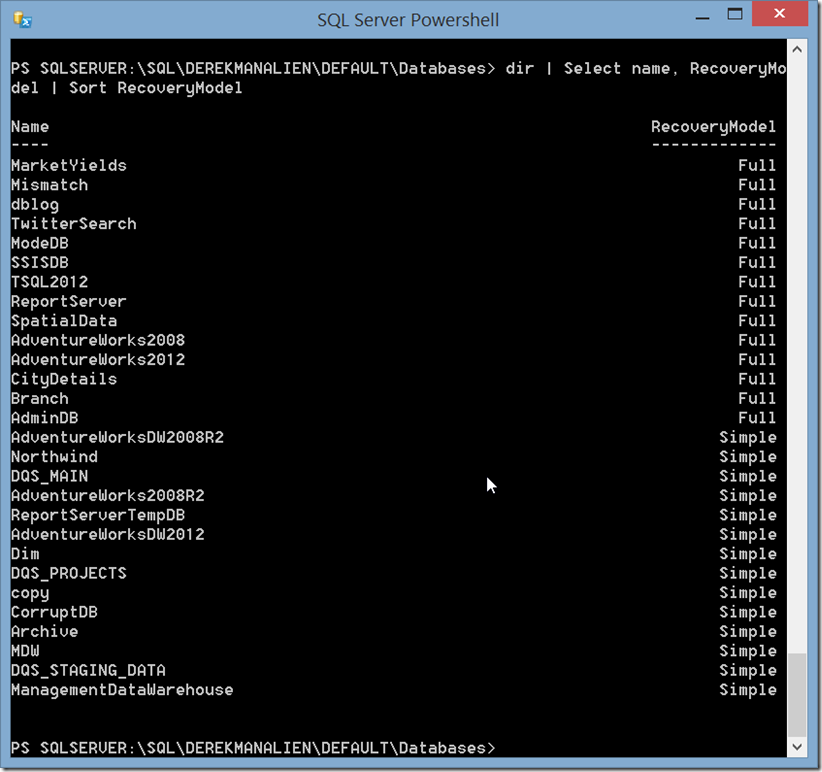Click the TwitterSearch database name
Viewport: 822px width, 772px height.
(73, 224)
